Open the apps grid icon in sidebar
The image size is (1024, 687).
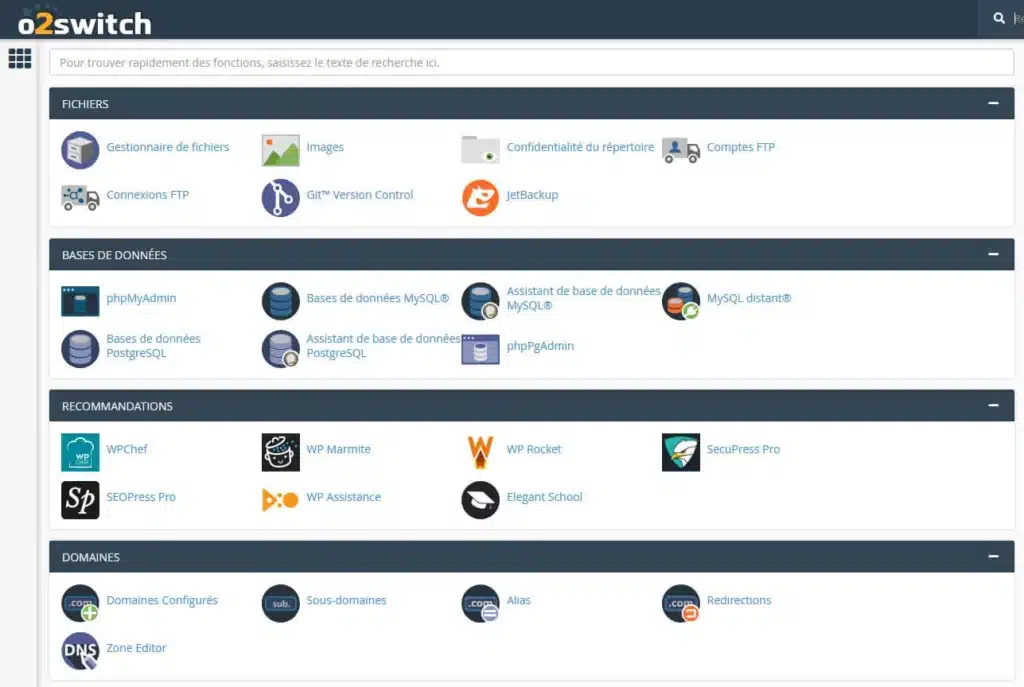(20, 58)
